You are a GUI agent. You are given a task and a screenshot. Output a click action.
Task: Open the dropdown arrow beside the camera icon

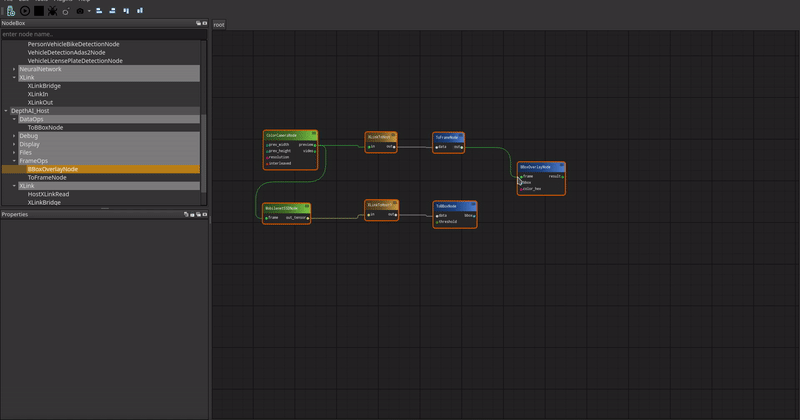[89, 11]
